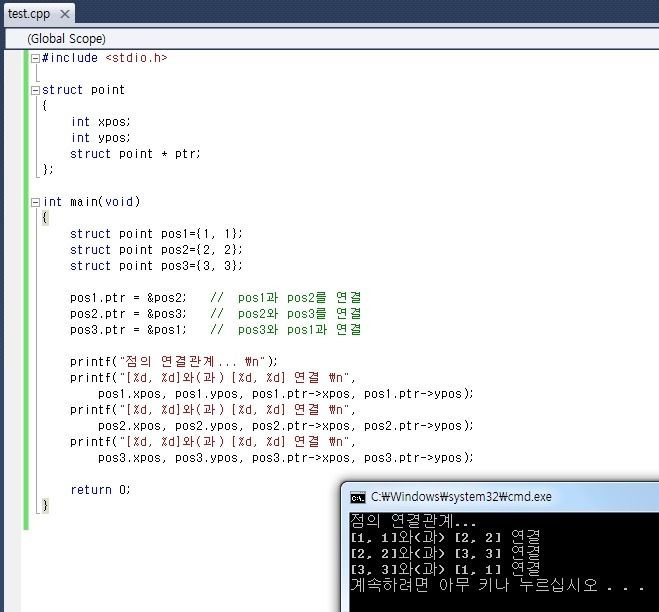Click the pos3.xpos printf arguments line

286,458
